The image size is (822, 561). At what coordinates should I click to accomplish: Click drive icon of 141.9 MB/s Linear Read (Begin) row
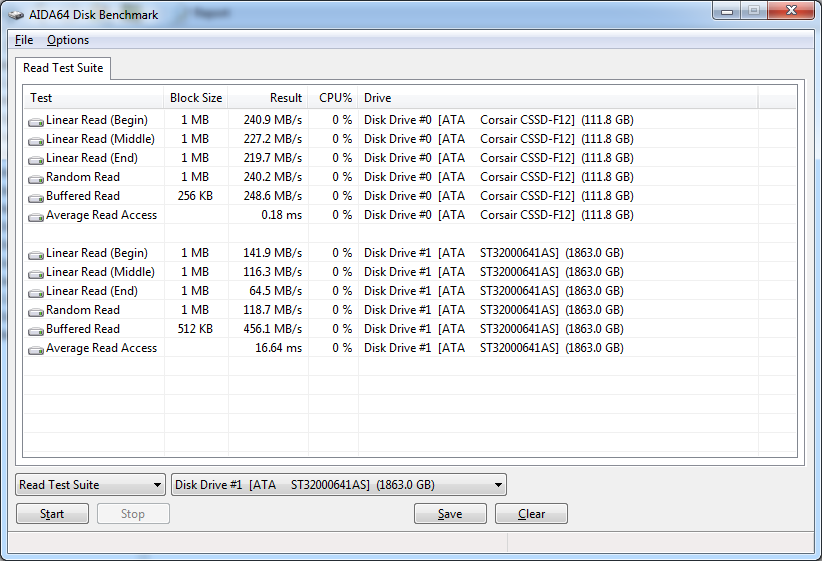coord(36,255)
